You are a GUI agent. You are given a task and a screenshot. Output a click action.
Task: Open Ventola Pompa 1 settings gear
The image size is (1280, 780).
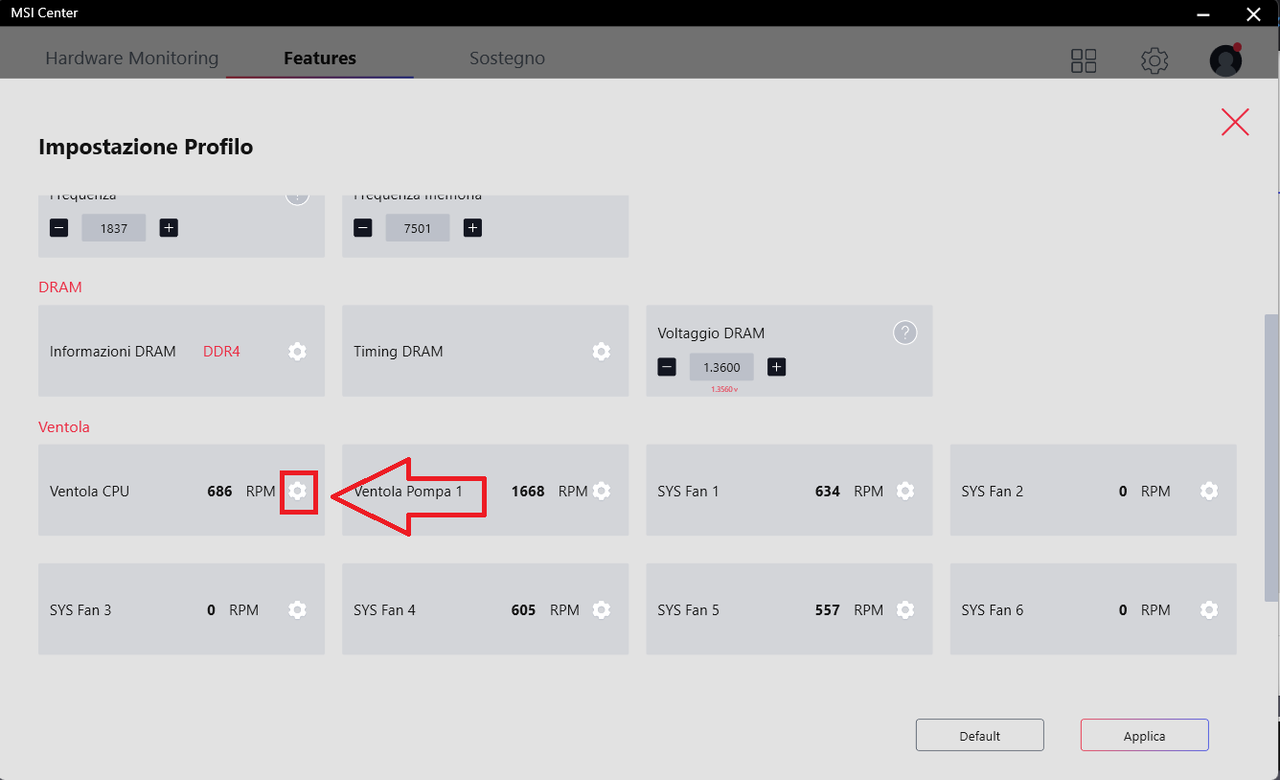601,491
